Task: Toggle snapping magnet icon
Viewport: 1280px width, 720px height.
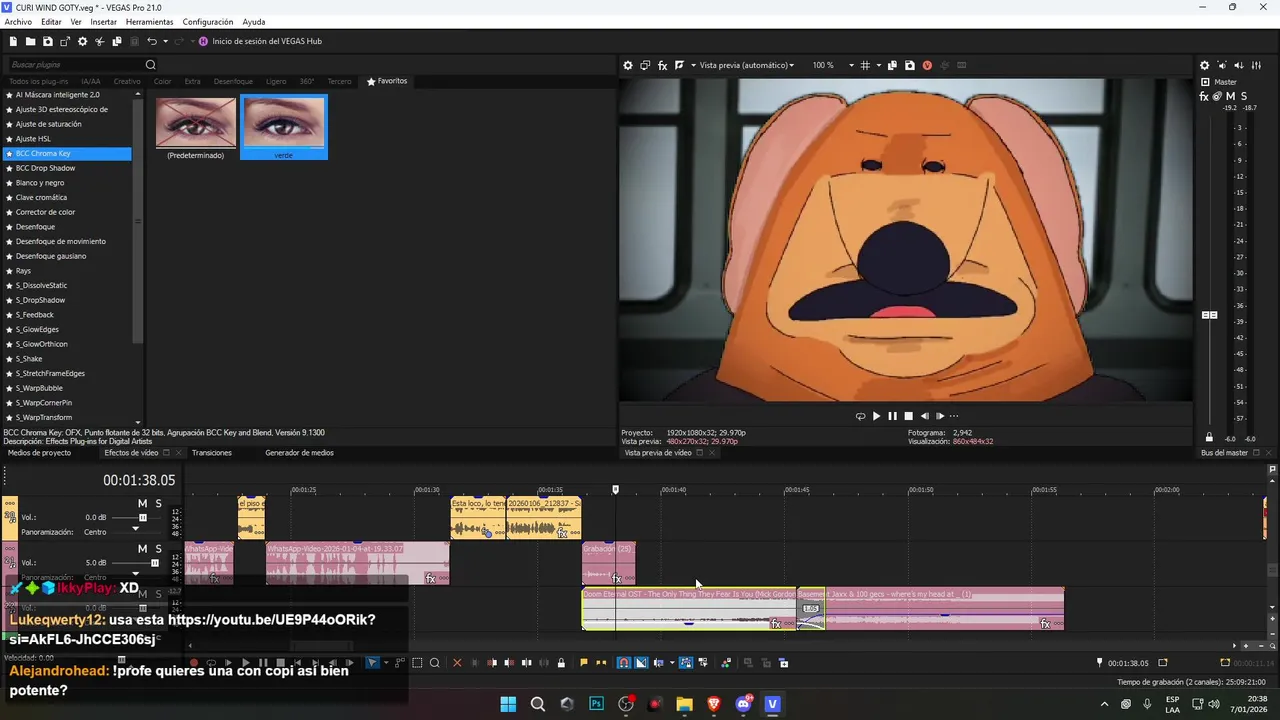Action: click(x=624, y=663)
